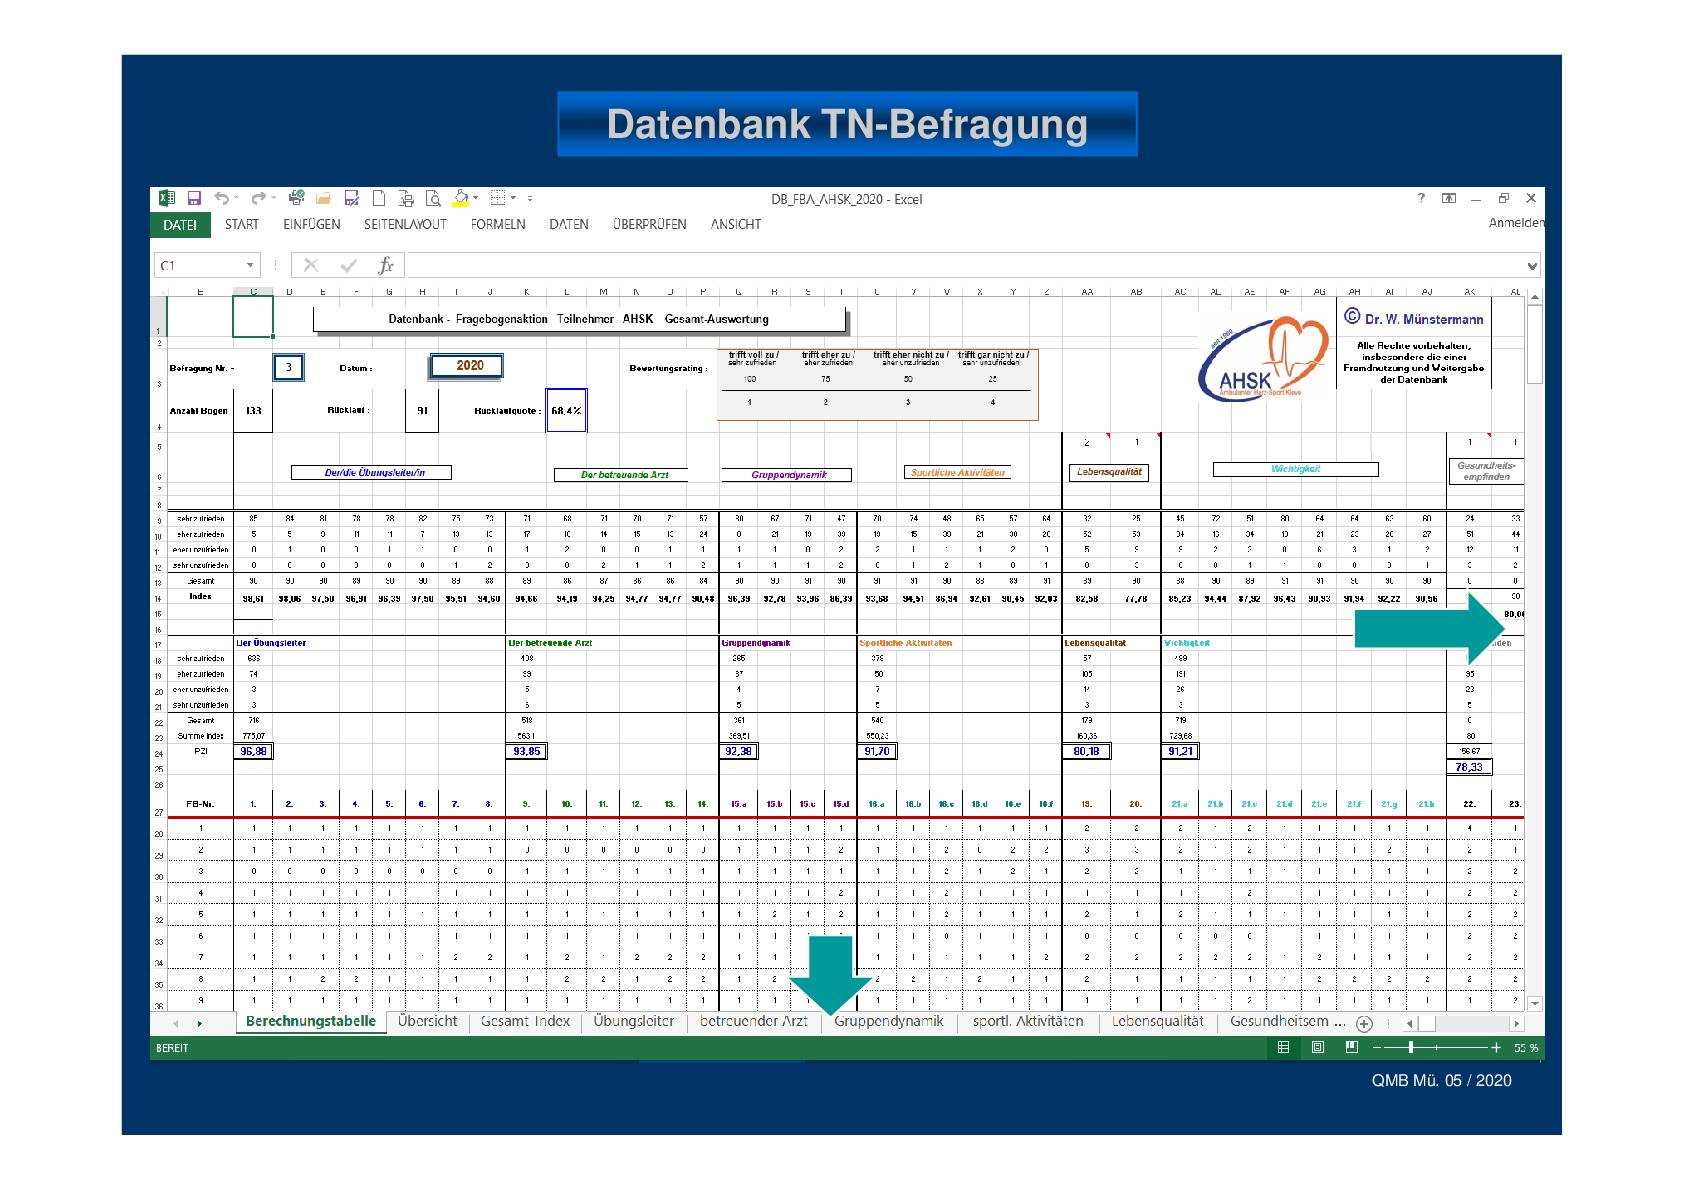This screenshot has width=1684, height=1190.
Task: Open the Help question mark icon
Action: point(1421,199)
